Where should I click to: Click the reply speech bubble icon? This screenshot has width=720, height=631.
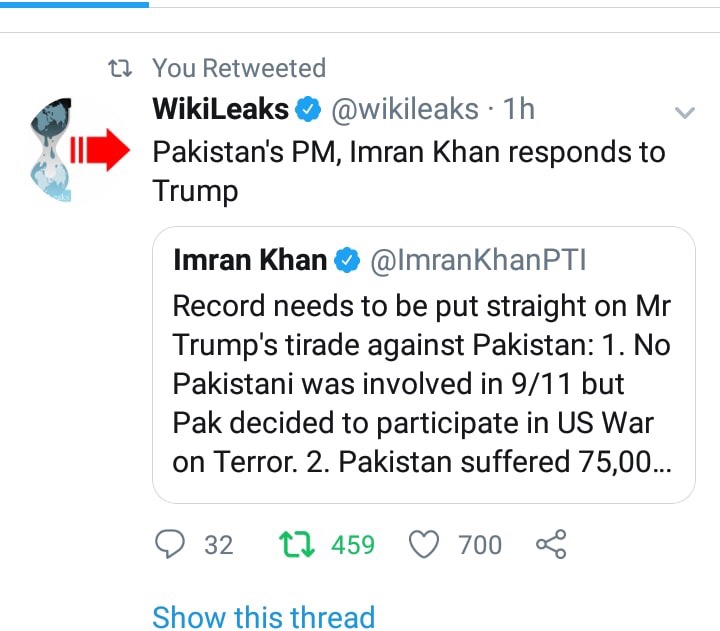[173, 544]
